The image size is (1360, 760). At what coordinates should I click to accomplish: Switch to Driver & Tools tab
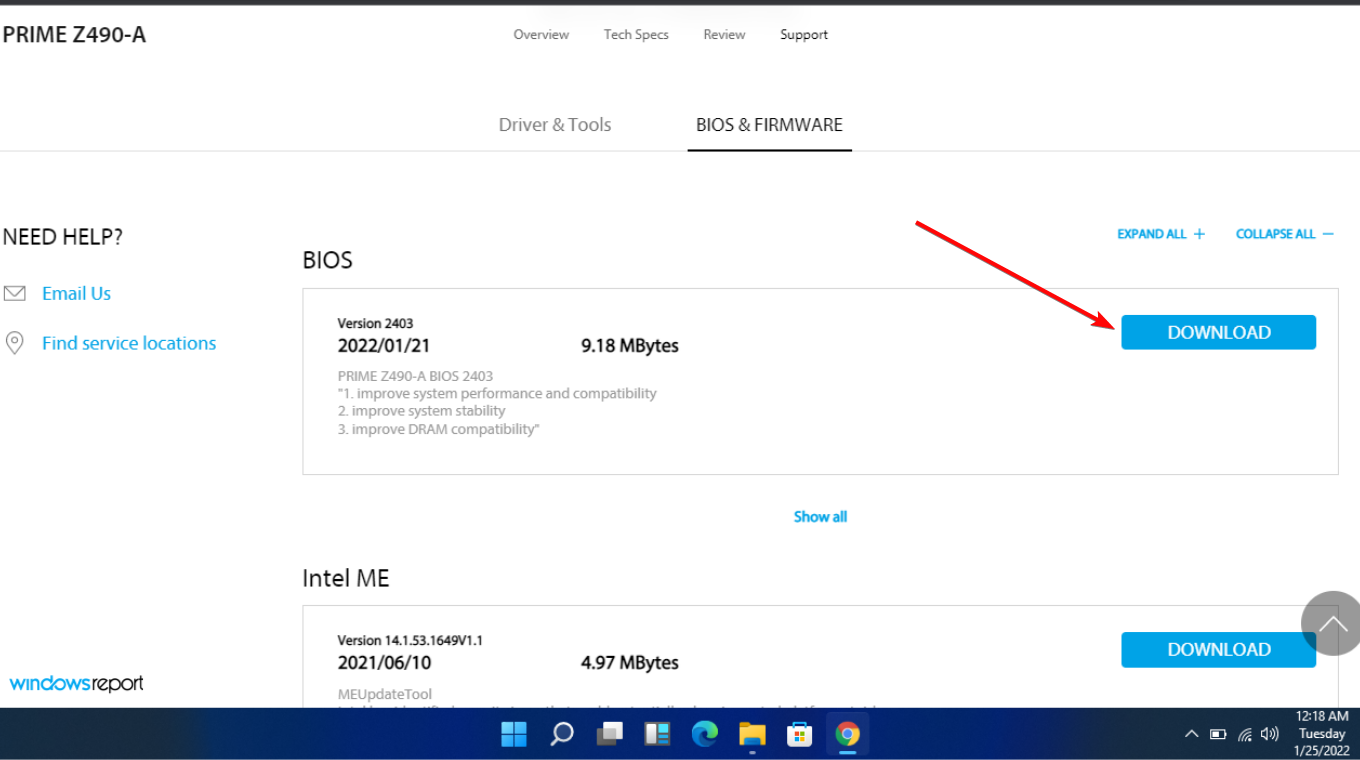[x=555, y=125]
